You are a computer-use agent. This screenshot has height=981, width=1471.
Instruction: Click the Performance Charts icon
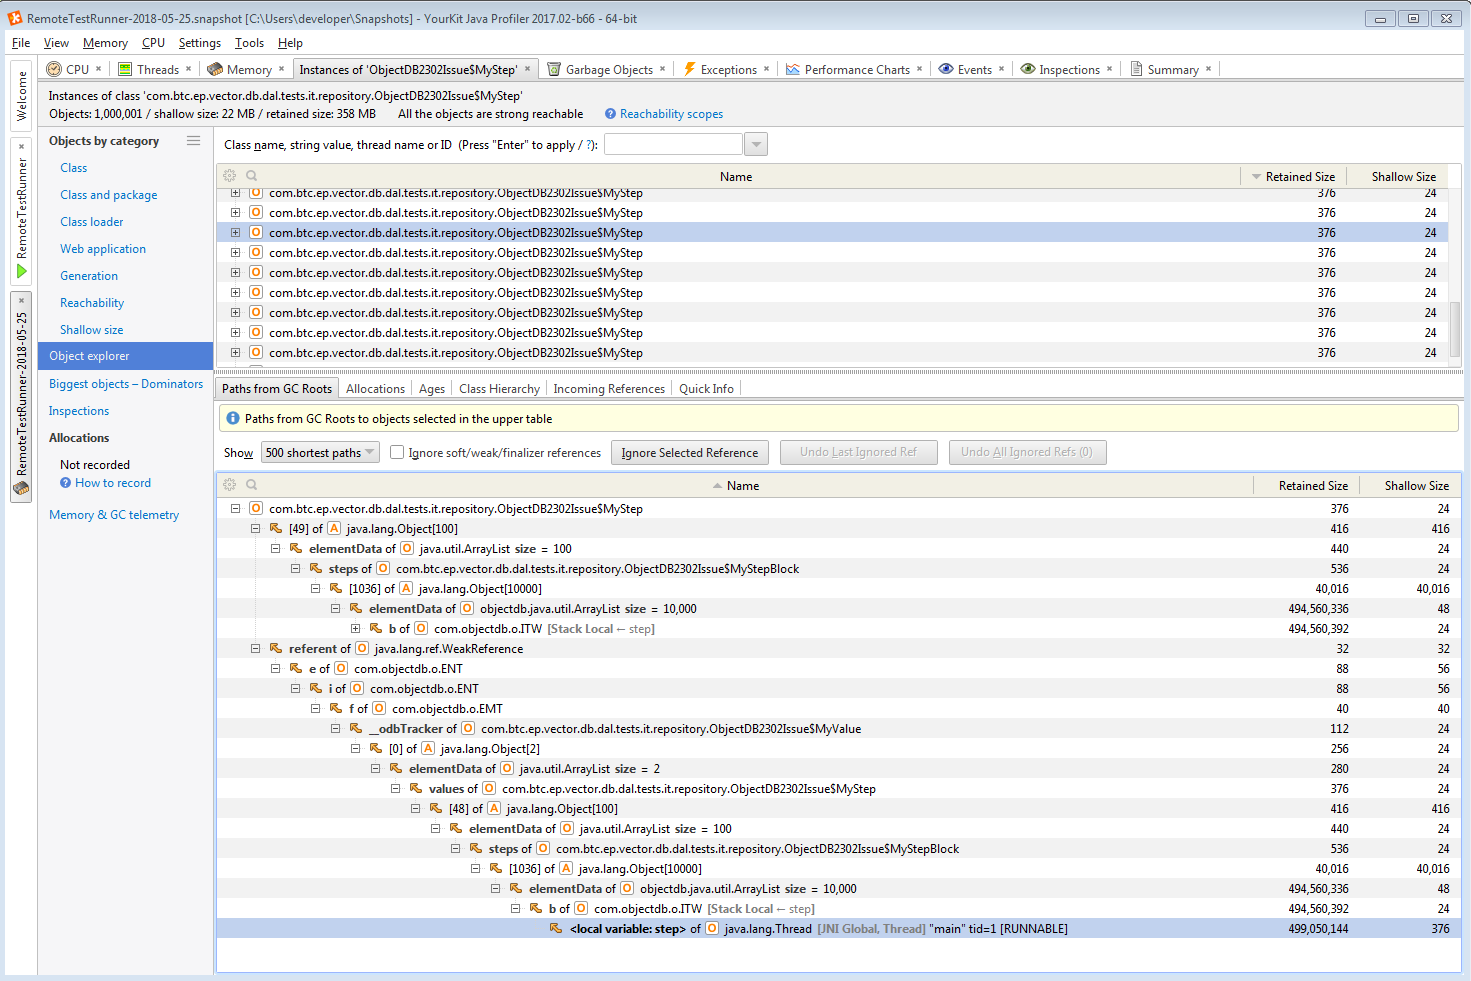pos(793,69)
